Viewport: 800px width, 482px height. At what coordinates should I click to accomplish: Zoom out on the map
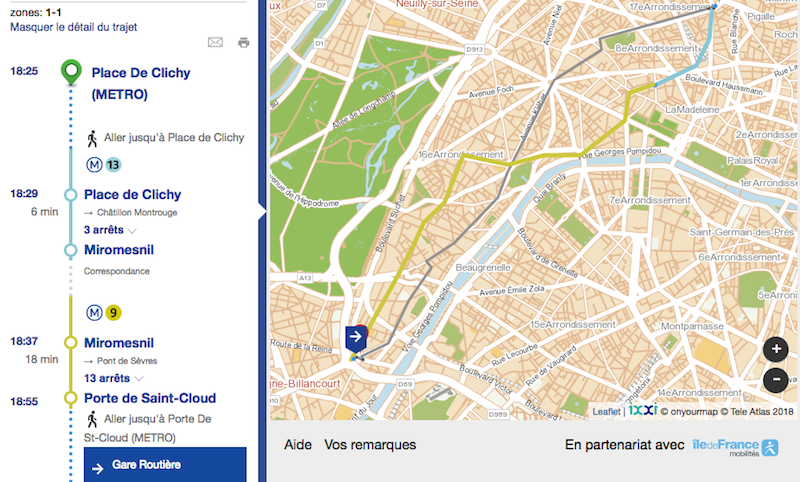[x=776, y=380]
